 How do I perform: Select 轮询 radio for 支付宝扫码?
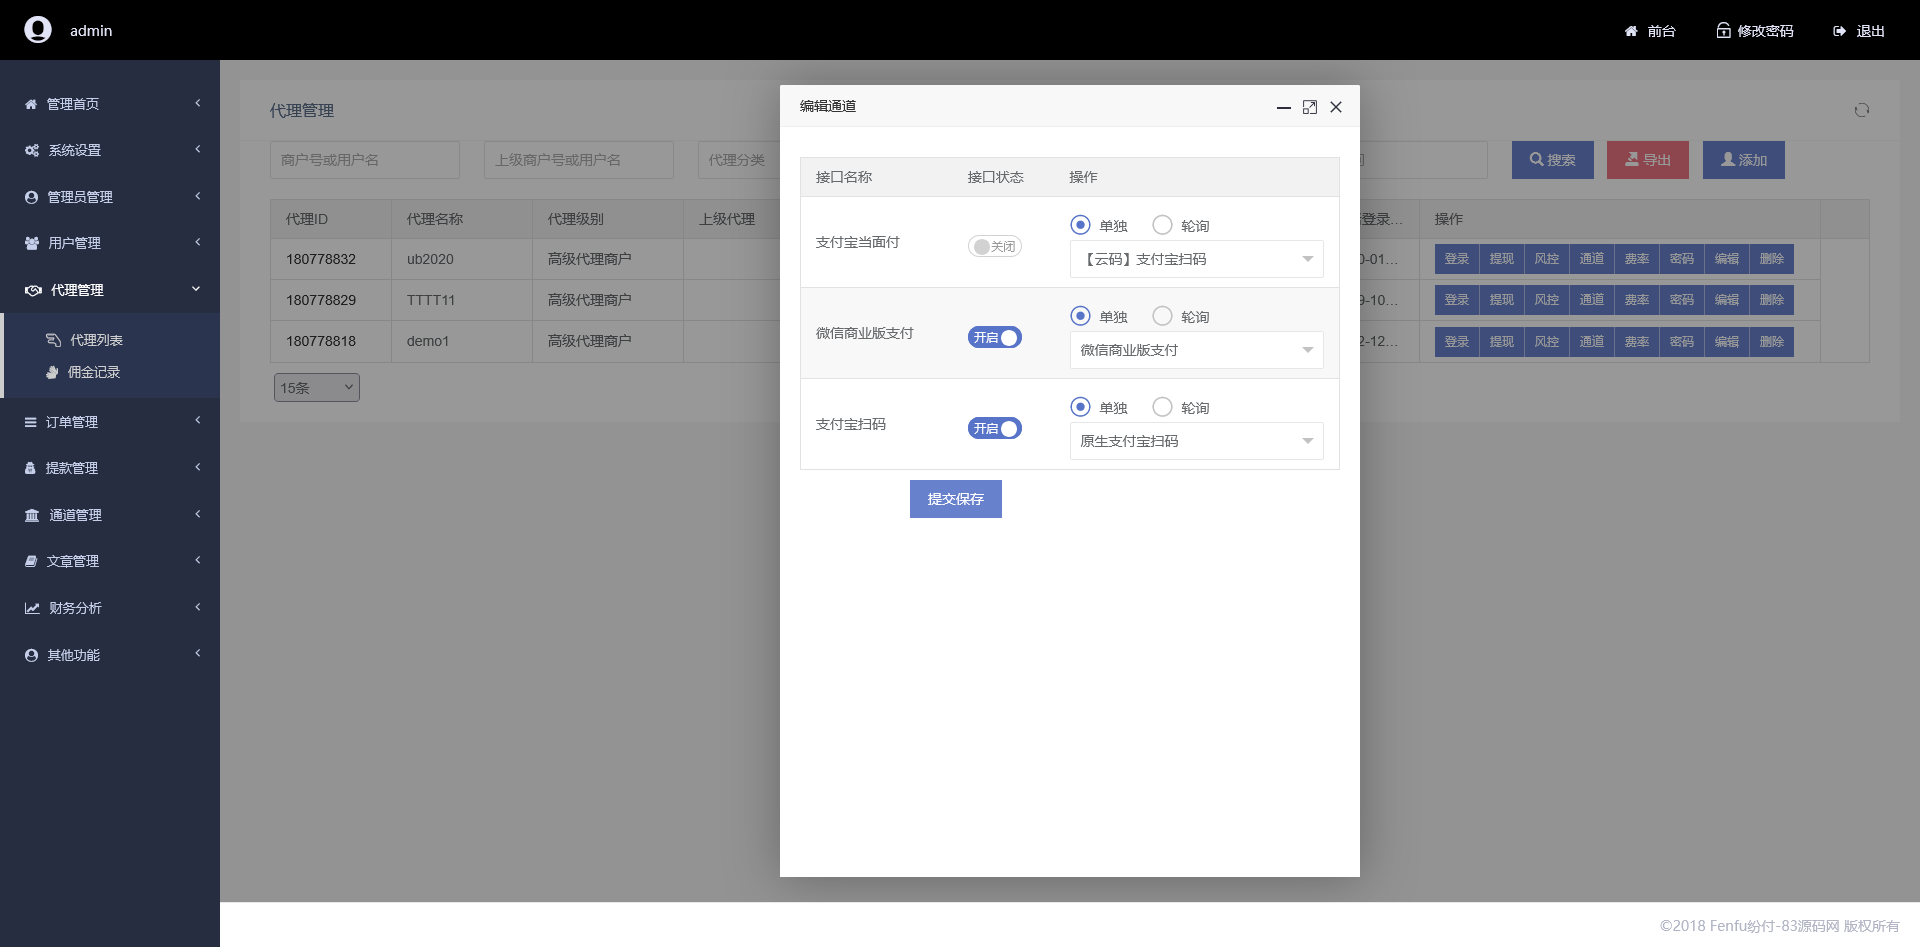[1162, 407]
